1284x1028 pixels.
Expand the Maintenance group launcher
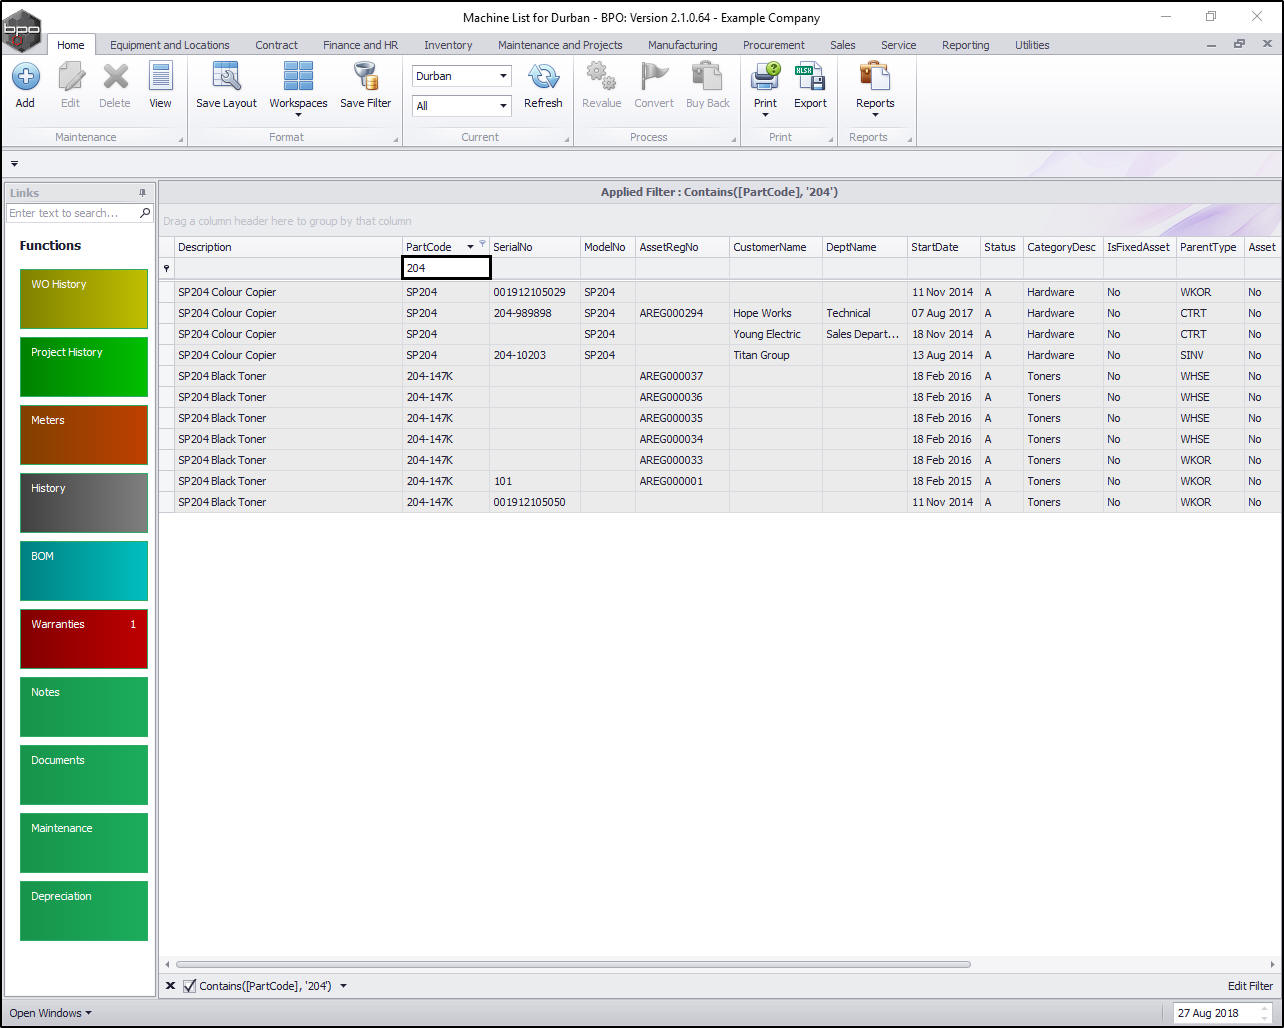[181, 140]
